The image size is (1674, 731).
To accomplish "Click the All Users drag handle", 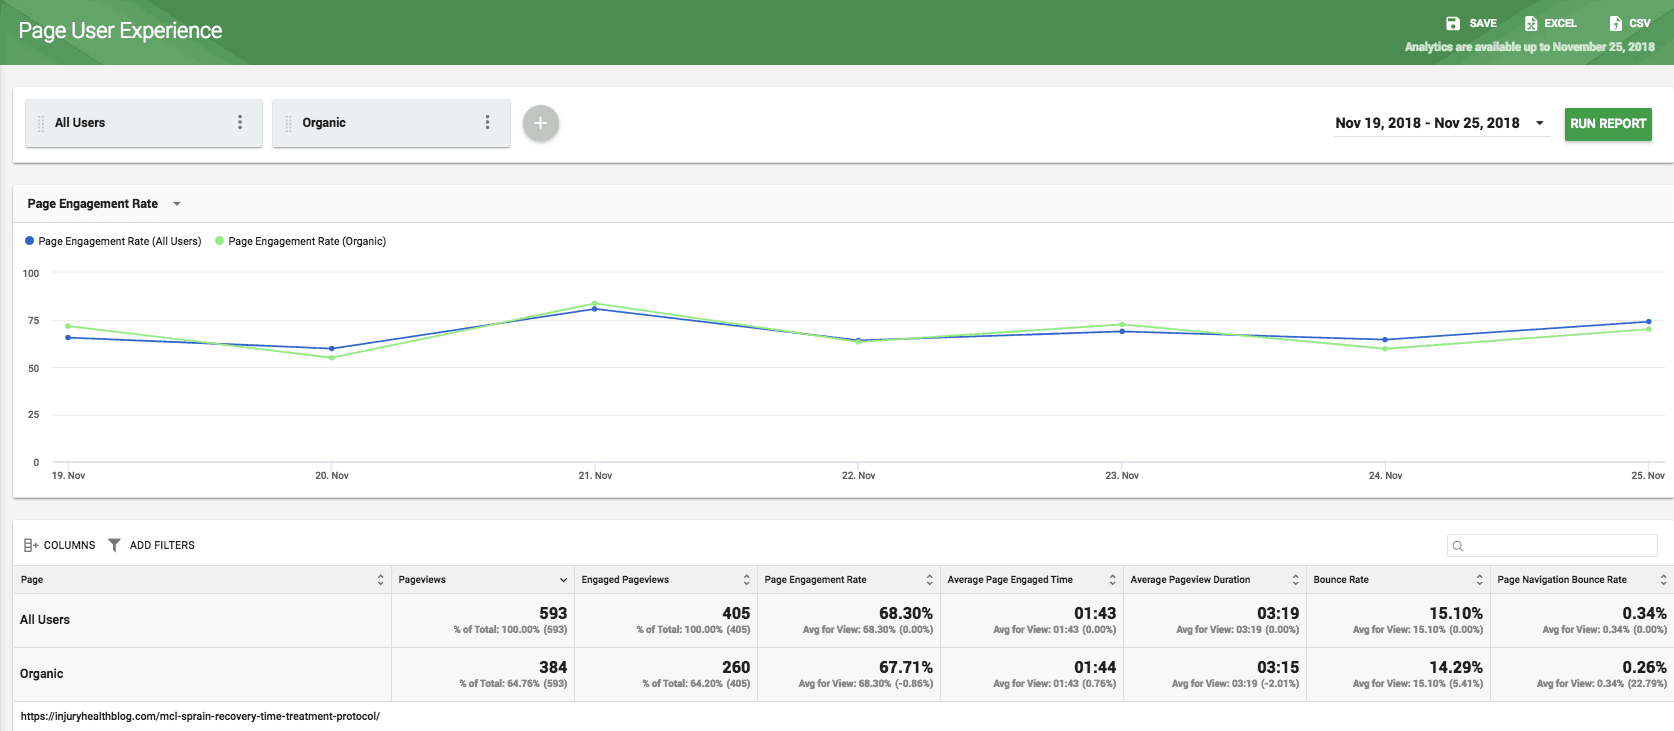I will (x=41, y=123).
